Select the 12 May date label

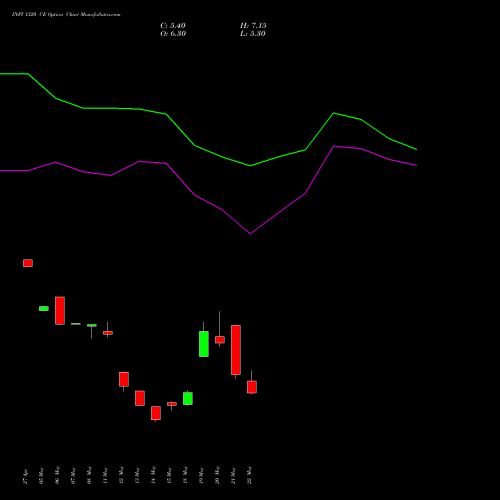(121, 475)
